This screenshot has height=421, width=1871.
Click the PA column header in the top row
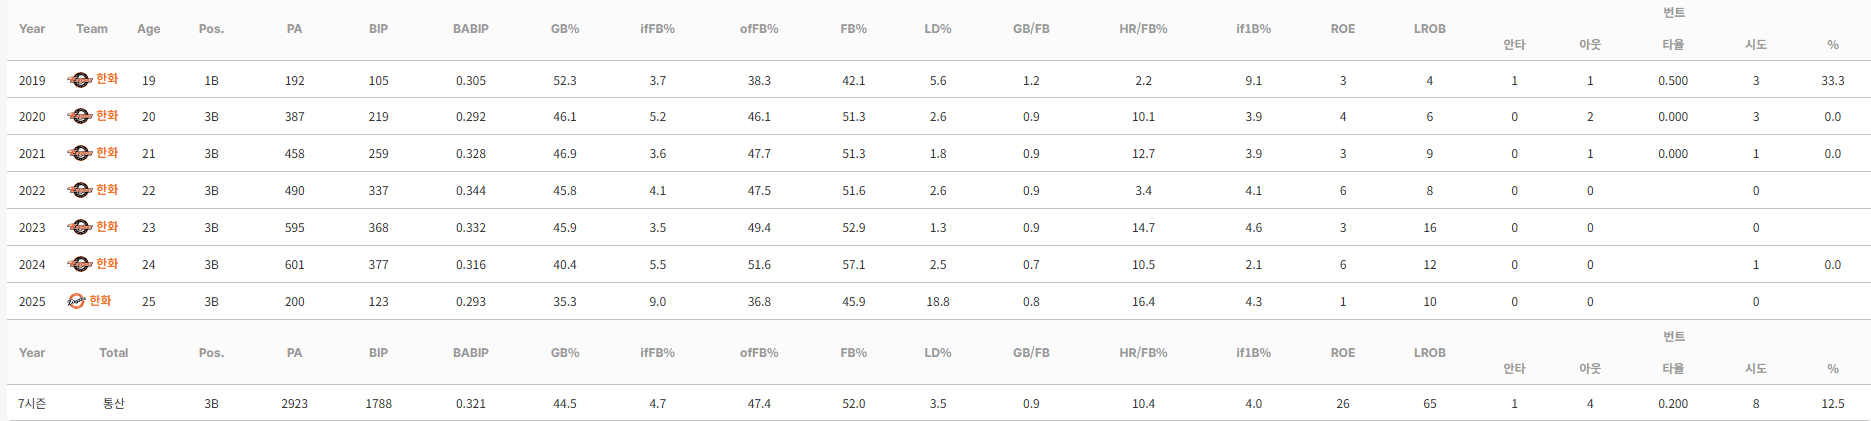[x=294, y=29]
